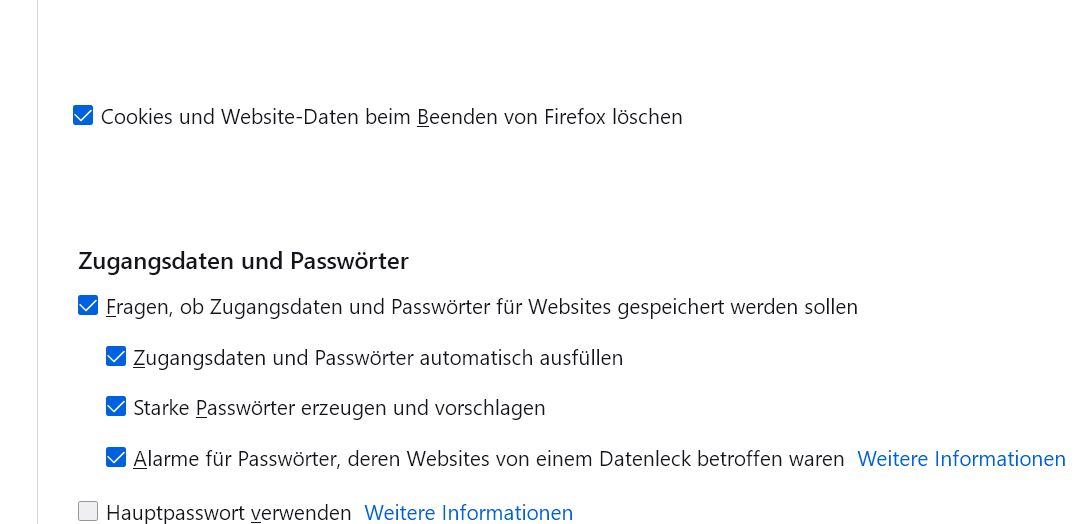Disable 'Fragen, ob Zugangsdaten' save-prompt checkbox
Viewport: 1087px width, 524px height.
pyautogui.click(x=88, y=306)
